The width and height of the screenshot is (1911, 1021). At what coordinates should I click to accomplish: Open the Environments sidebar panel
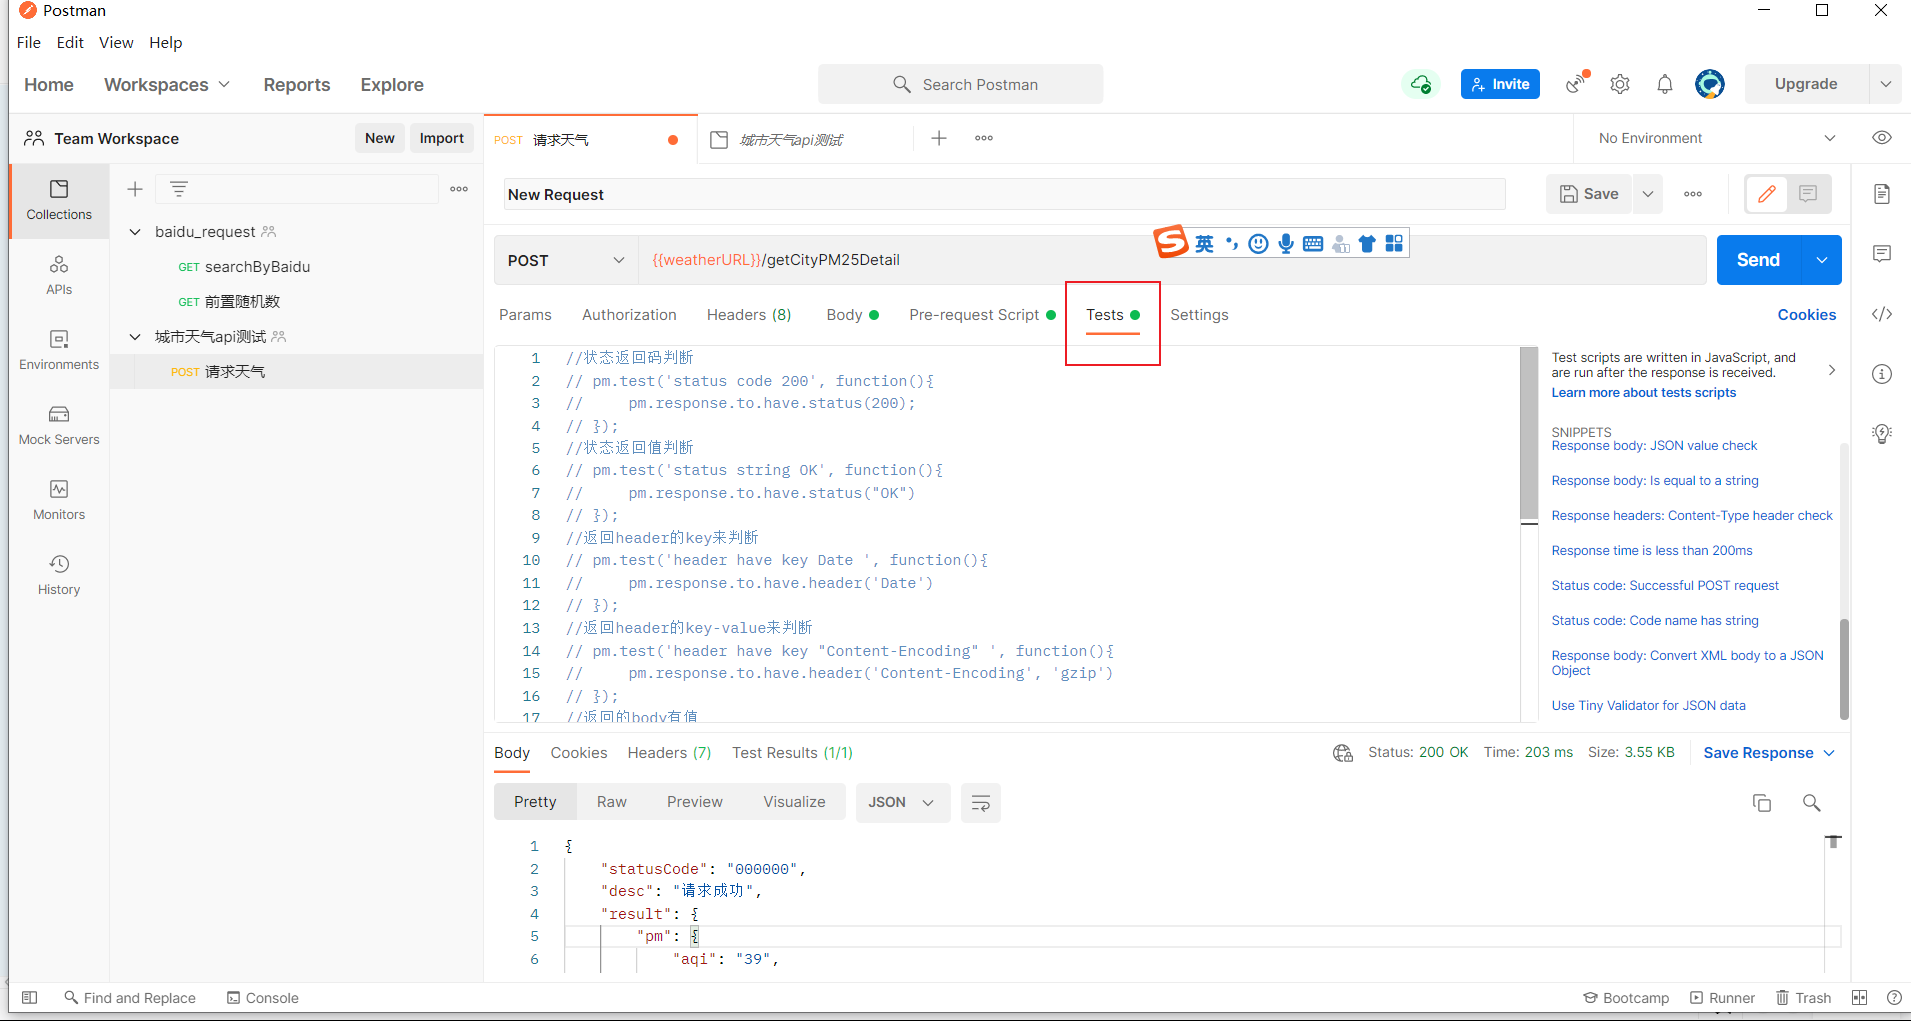click(59, 350)
